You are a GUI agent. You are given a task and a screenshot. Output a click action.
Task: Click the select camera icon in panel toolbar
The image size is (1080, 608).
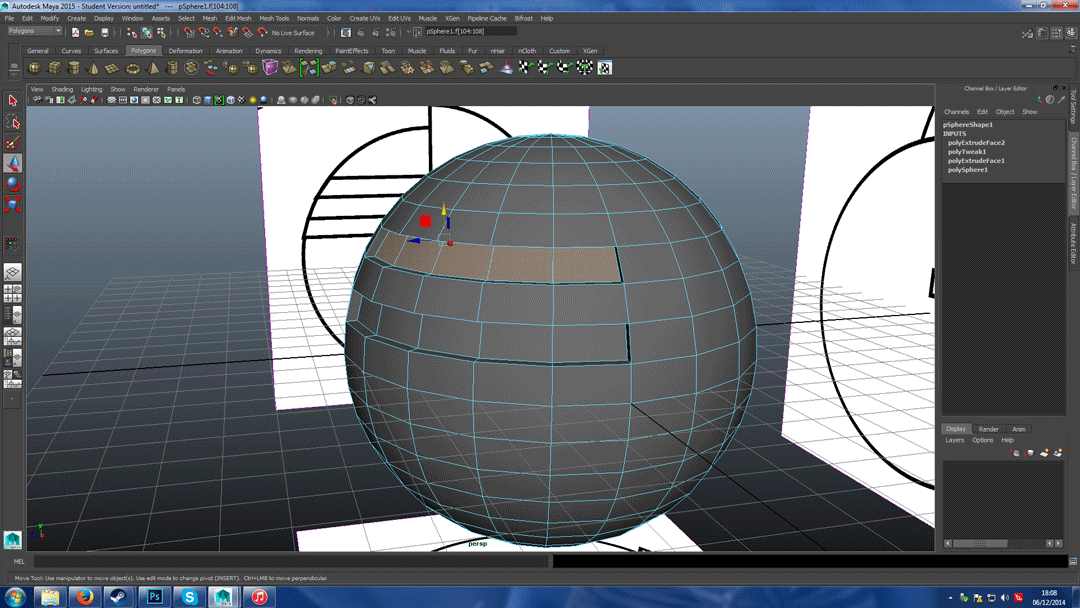pyautogui.click(x=37, y=100)
